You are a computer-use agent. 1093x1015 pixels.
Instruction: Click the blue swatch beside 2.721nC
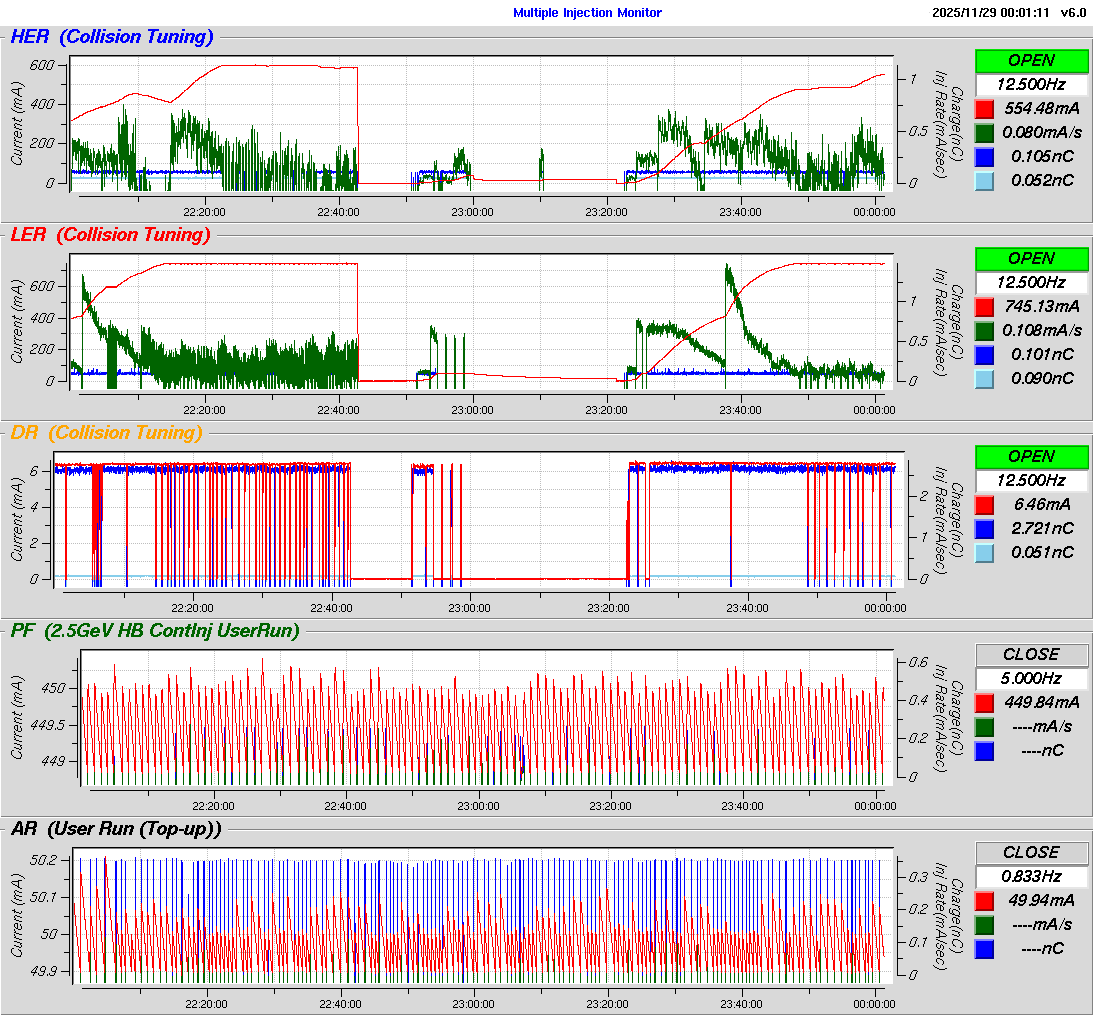point(984,528)
